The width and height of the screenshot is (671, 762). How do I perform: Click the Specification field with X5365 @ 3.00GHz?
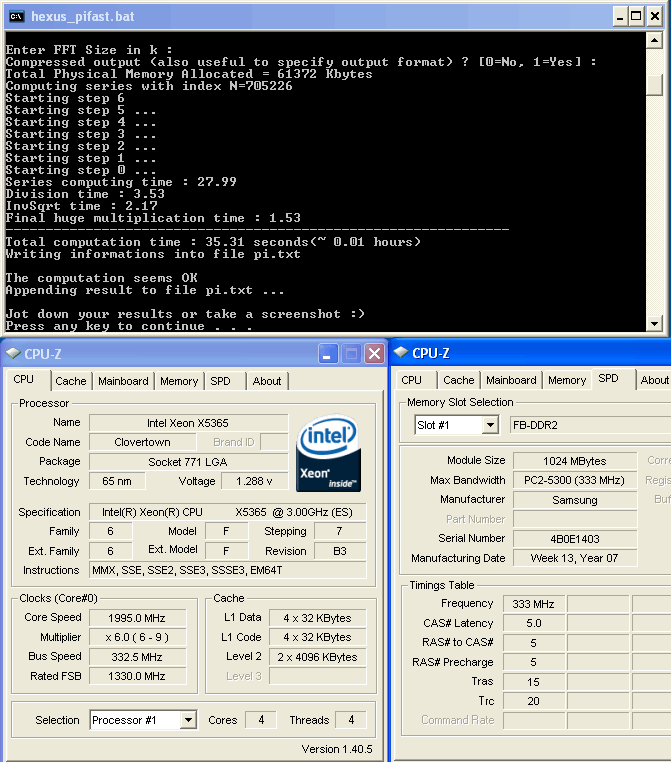(x=227, y=512)
